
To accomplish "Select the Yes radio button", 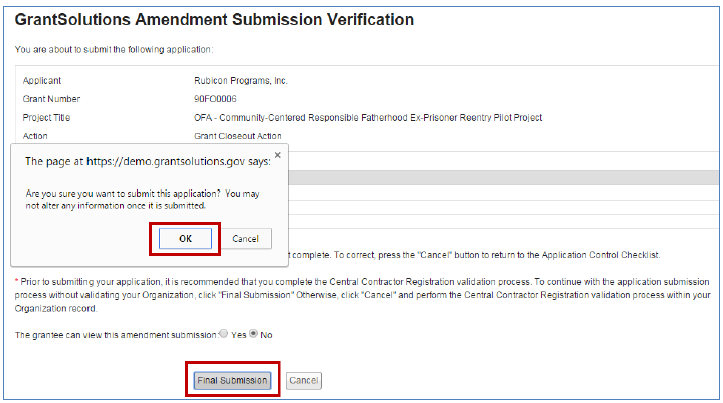I will point(223,334).
